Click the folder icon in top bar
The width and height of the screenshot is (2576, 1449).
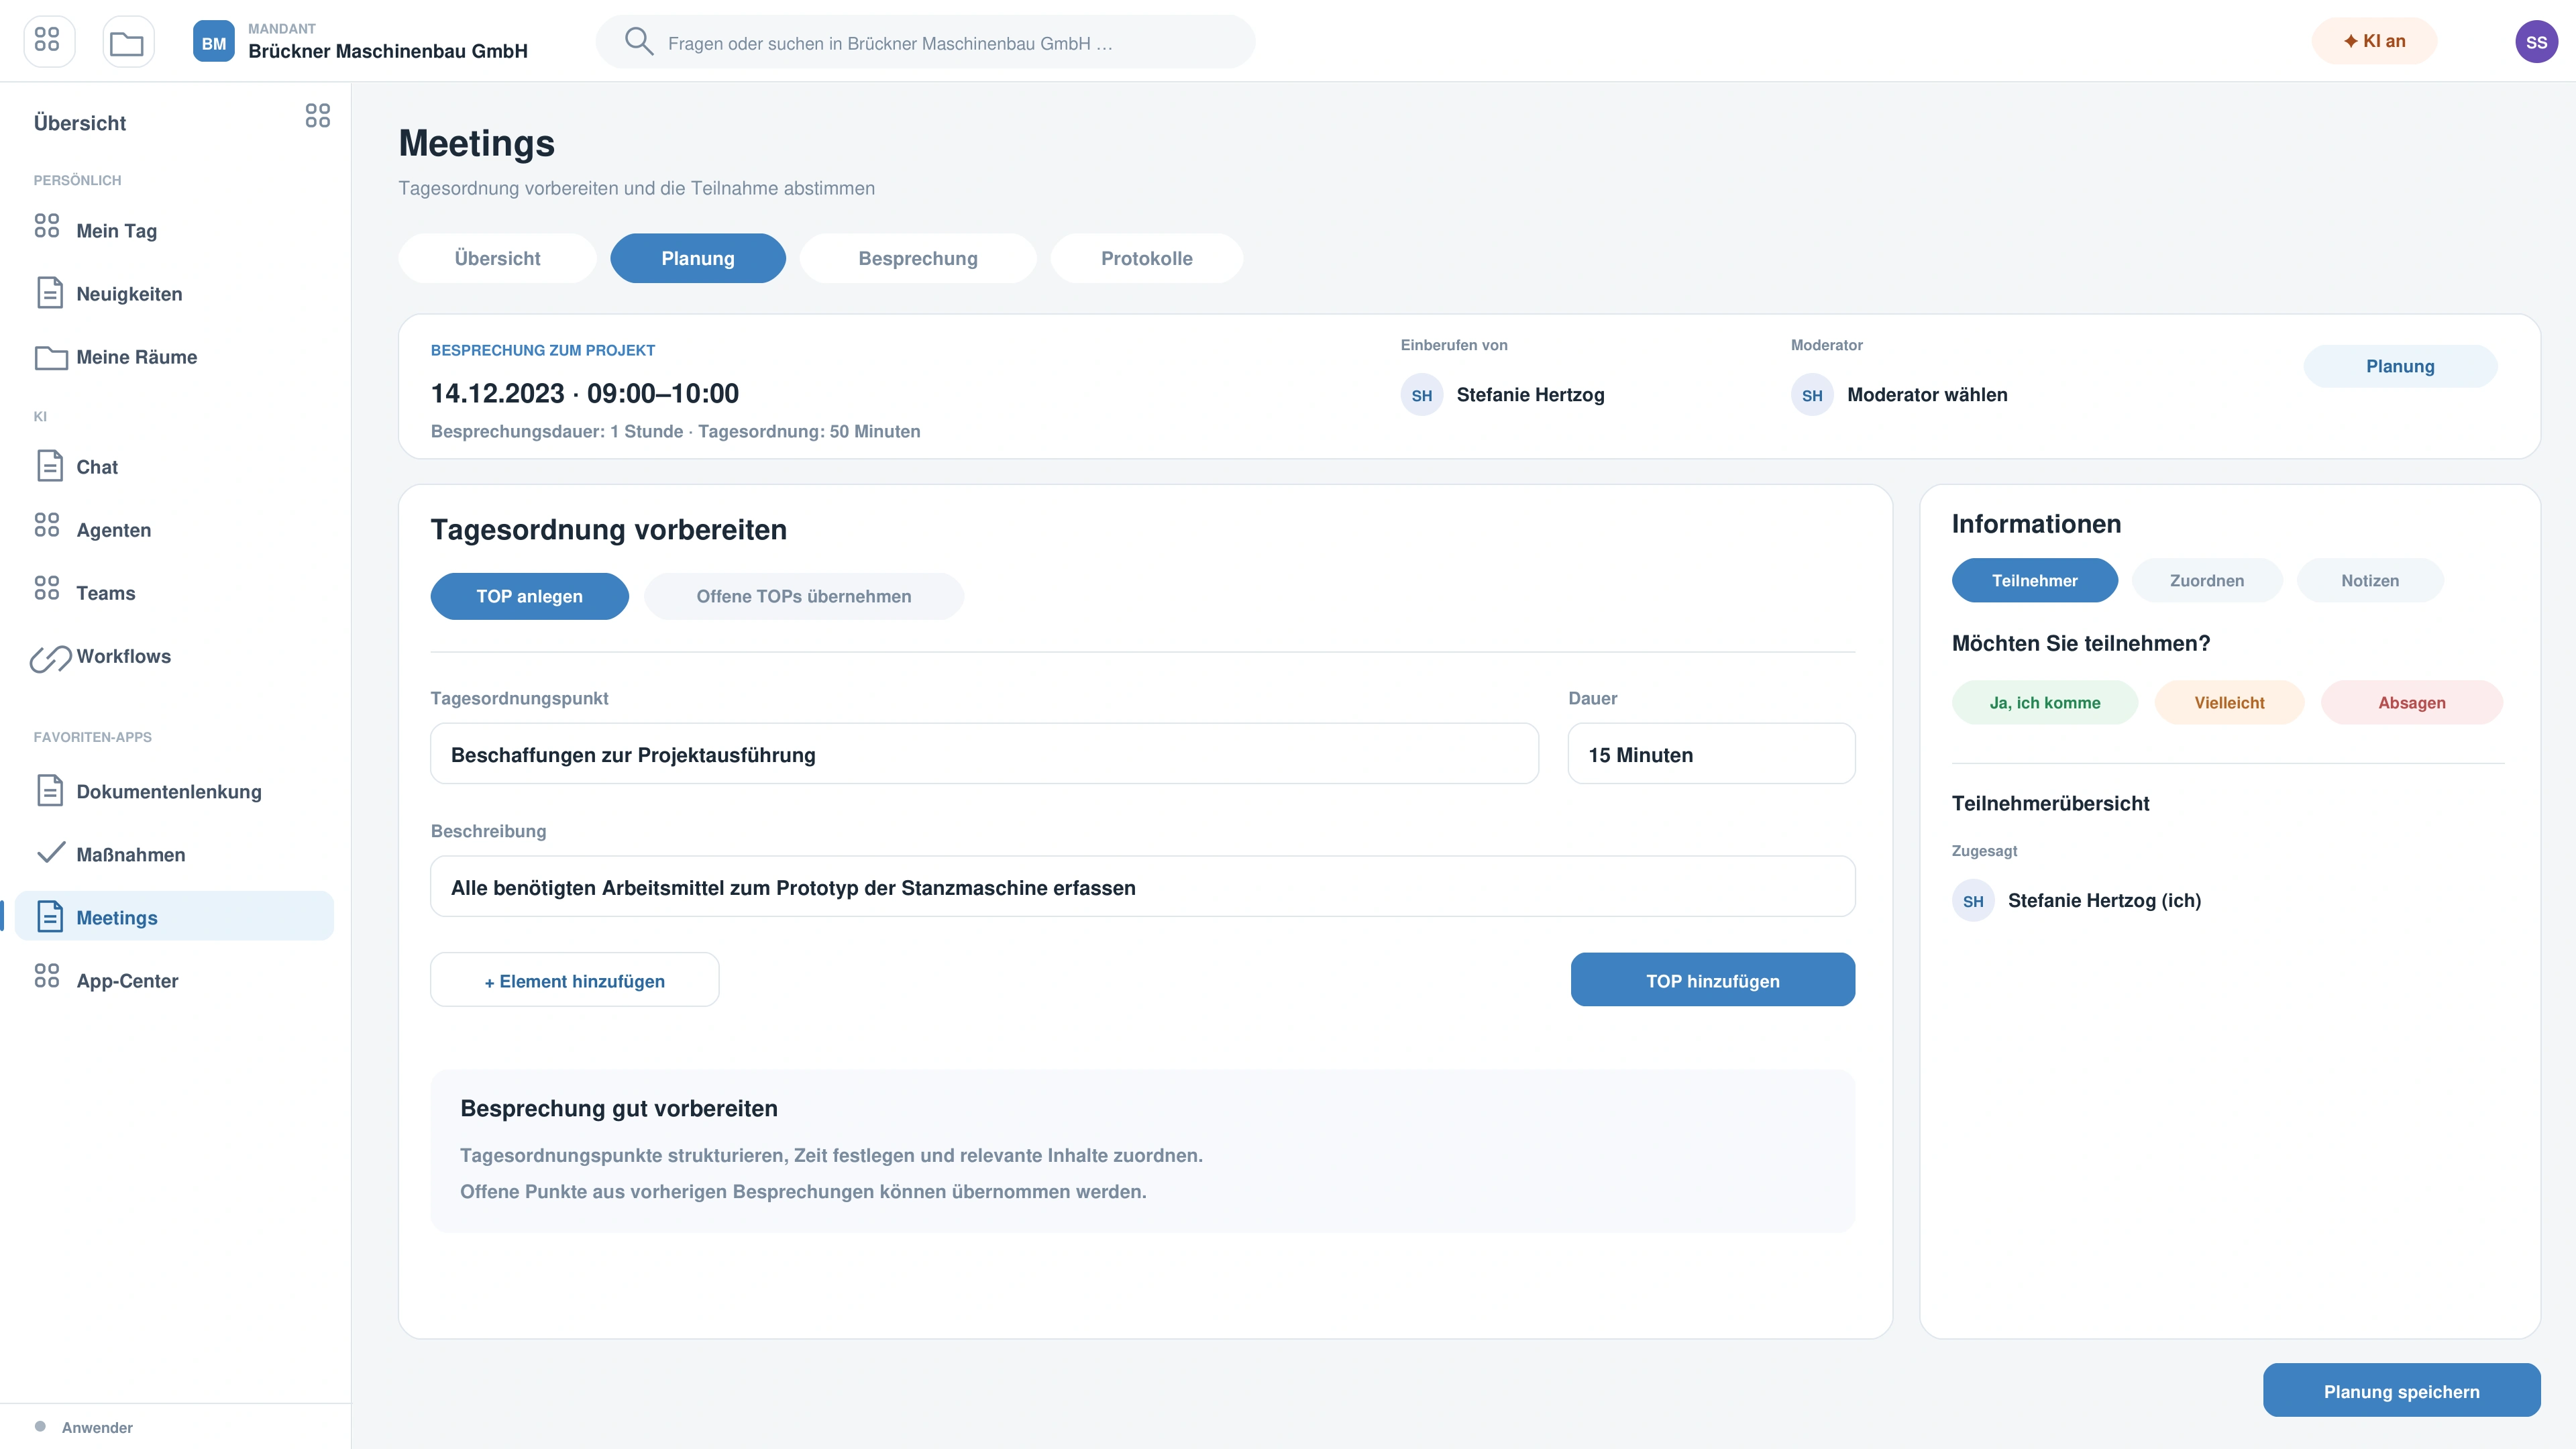[x=128, y=42]
